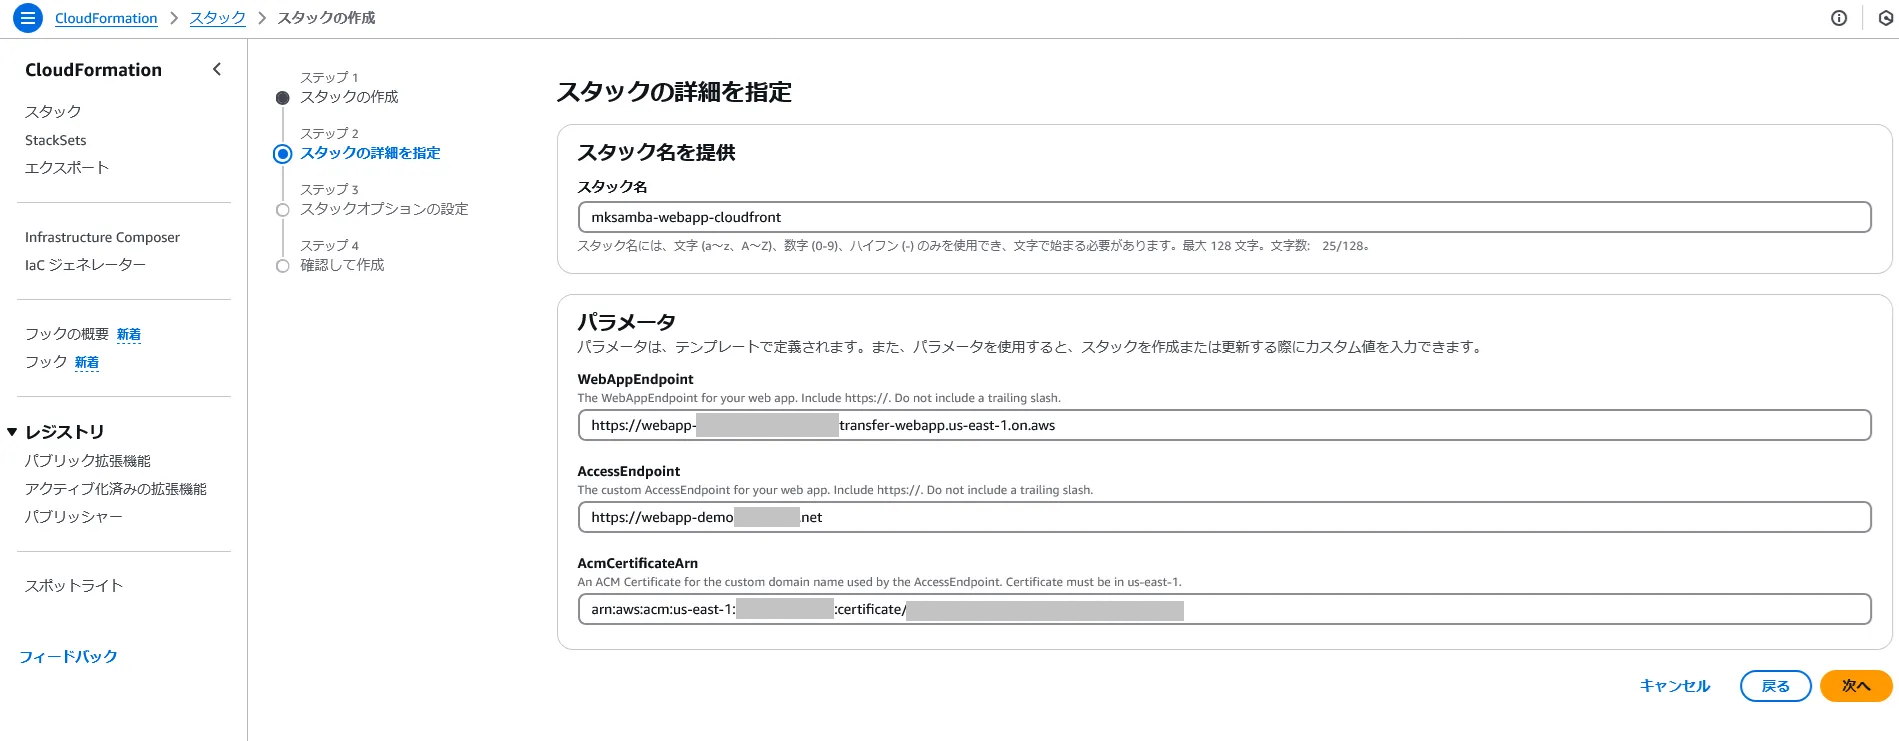Select step 3 スタックオプションの設定 indicator
Screen dimensions: 1899x741
pyautogui.click(x=282, y=210)
